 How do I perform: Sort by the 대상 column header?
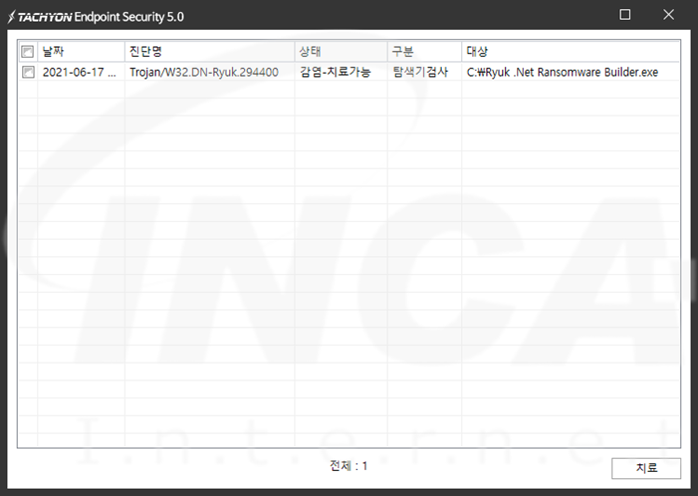click(571, 52)
